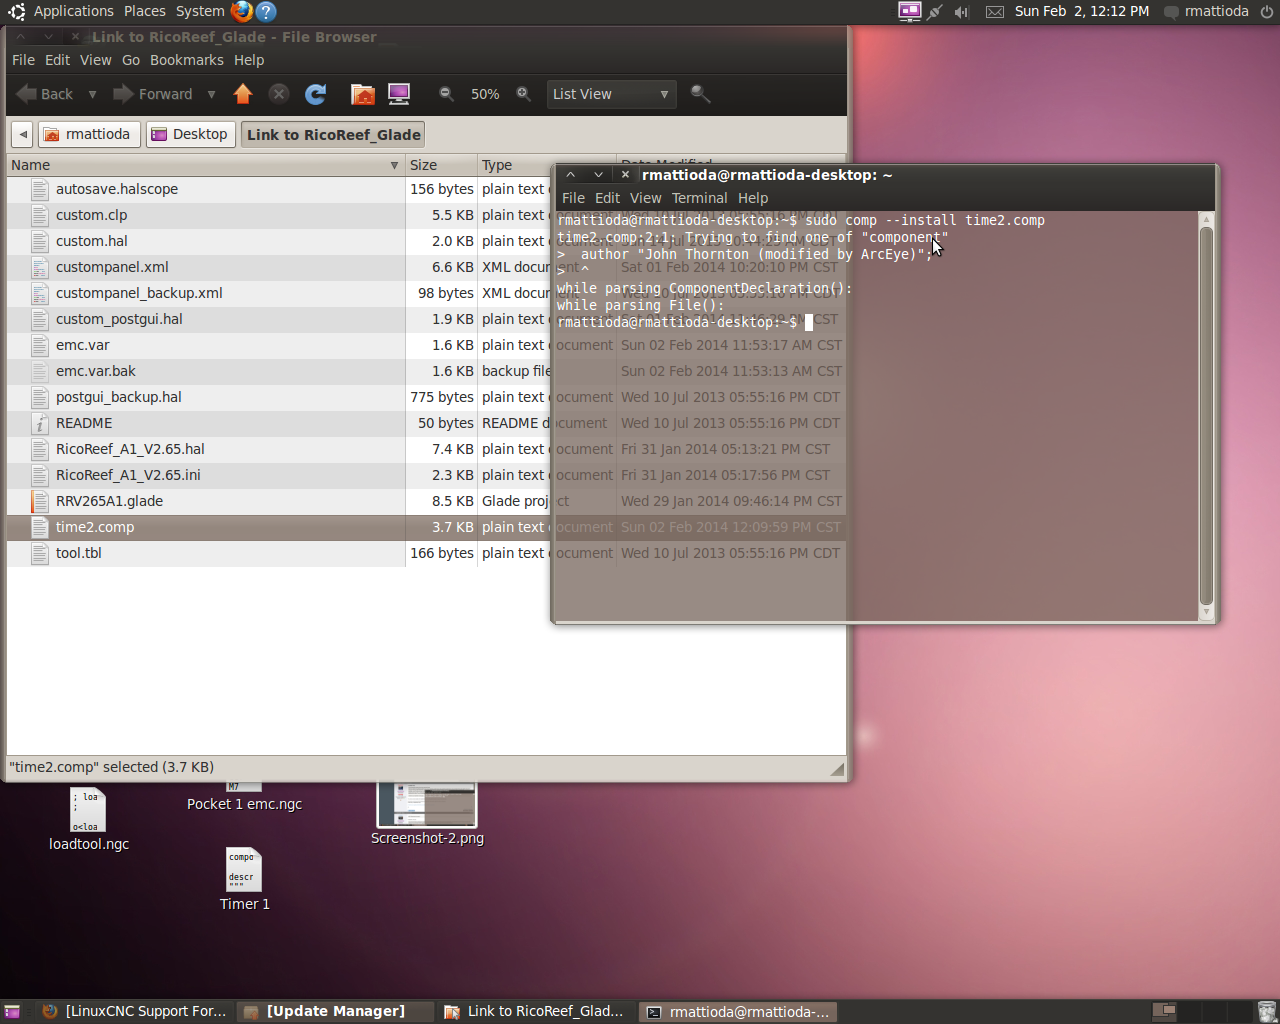The image size is (1280, 1024).
Task: Select postgui_backup.hal file
Action: pyautogui.click(x=119, y=397)
